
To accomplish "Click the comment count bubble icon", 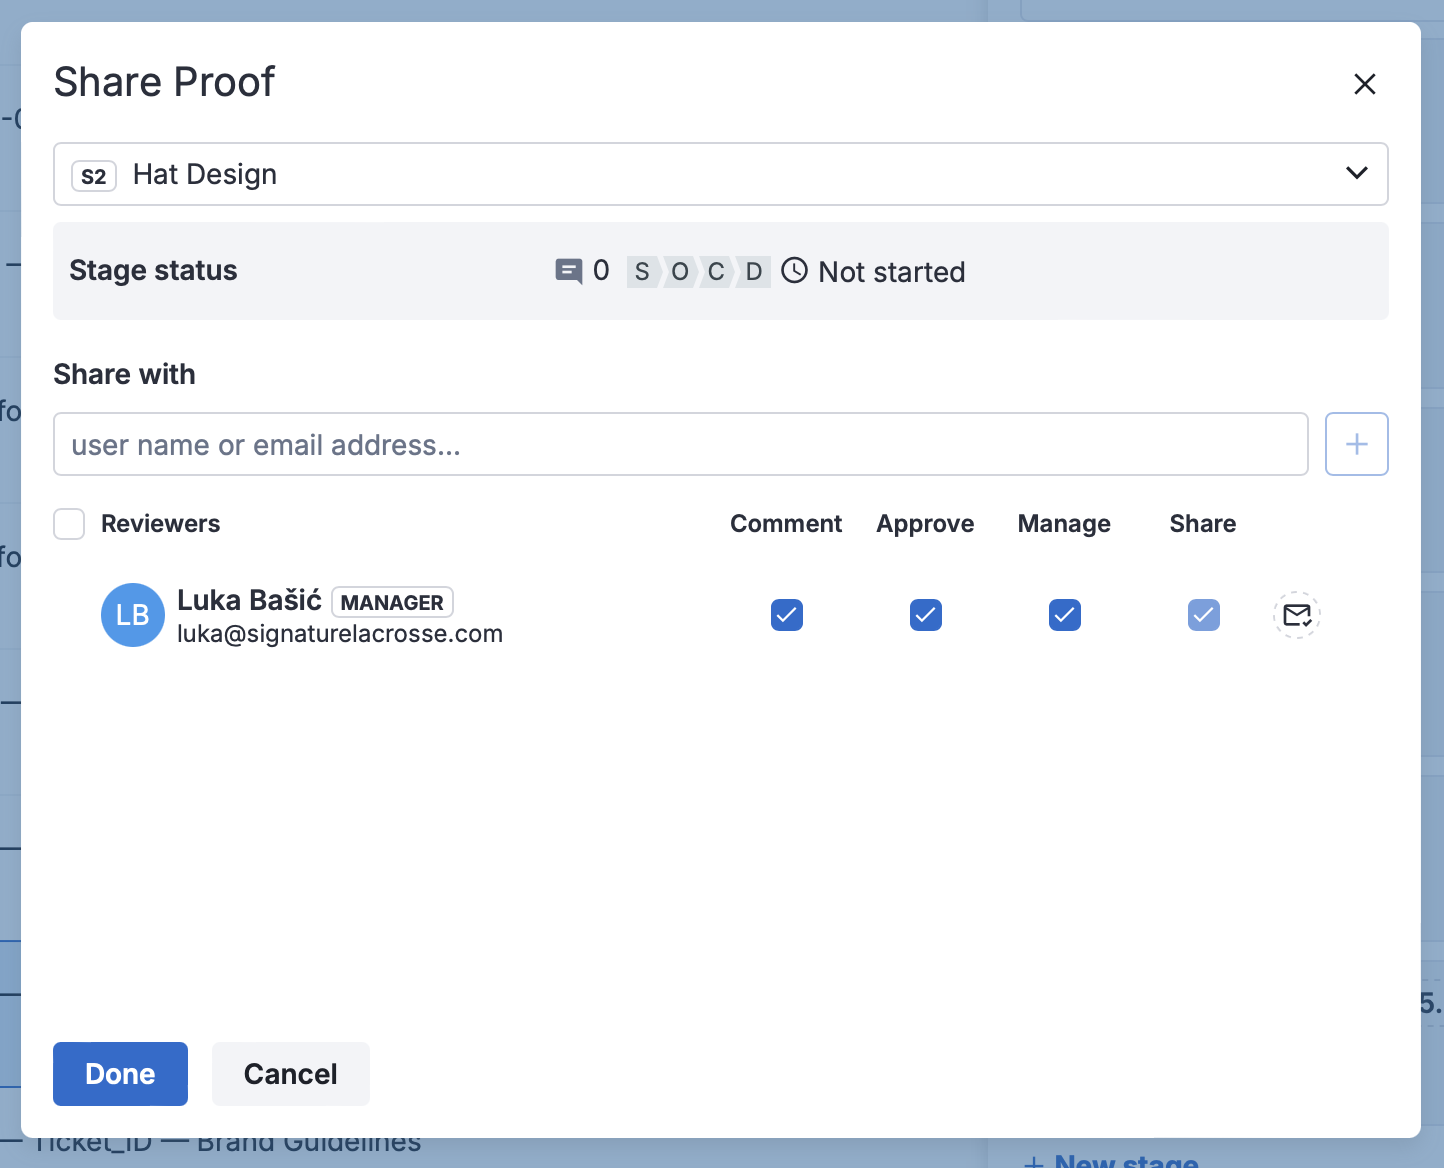I will [568, 271].
